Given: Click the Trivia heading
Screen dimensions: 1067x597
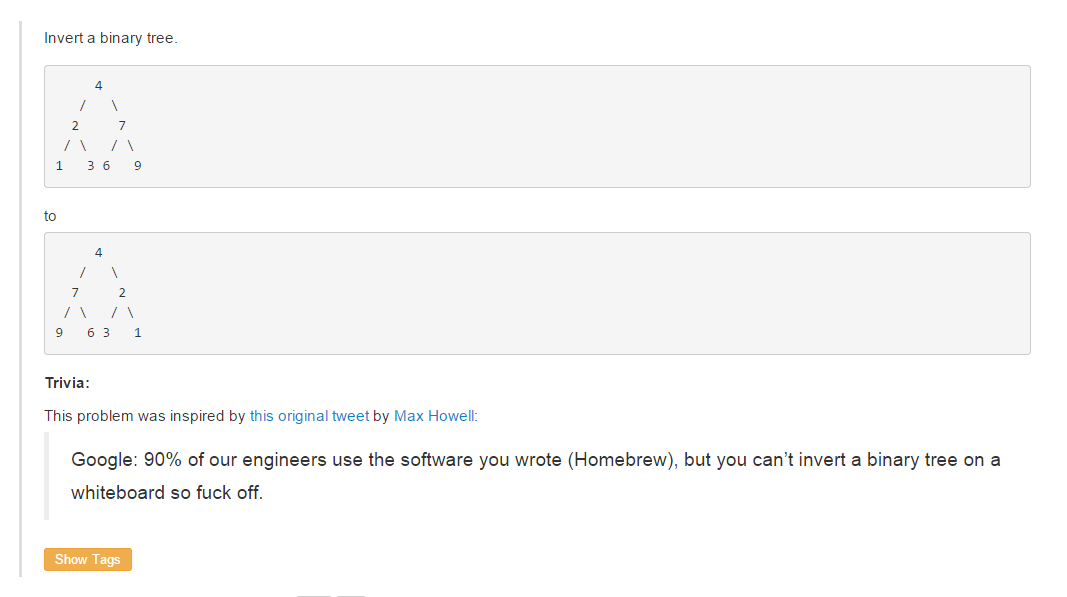Looking at the screenshot, I should point(67,383).
